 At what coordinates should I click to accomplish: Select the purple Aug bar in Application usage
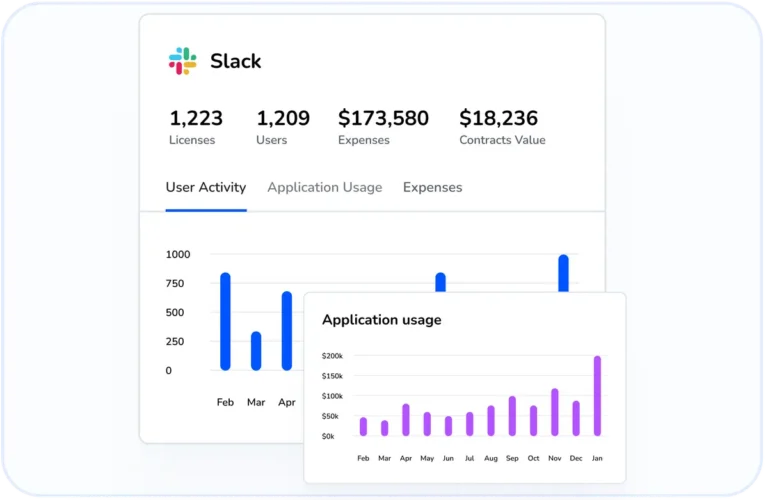click(491, 421)
